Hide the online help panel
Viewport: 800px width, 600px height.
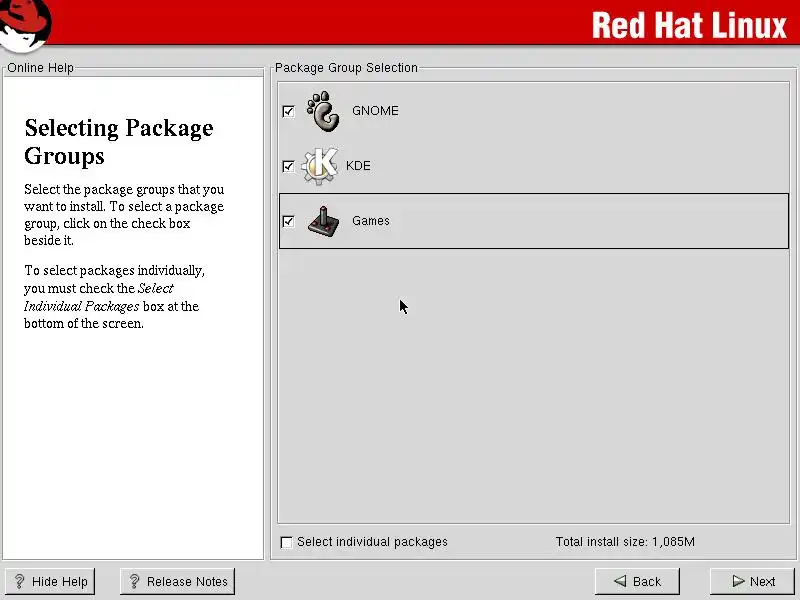(50, 581)
